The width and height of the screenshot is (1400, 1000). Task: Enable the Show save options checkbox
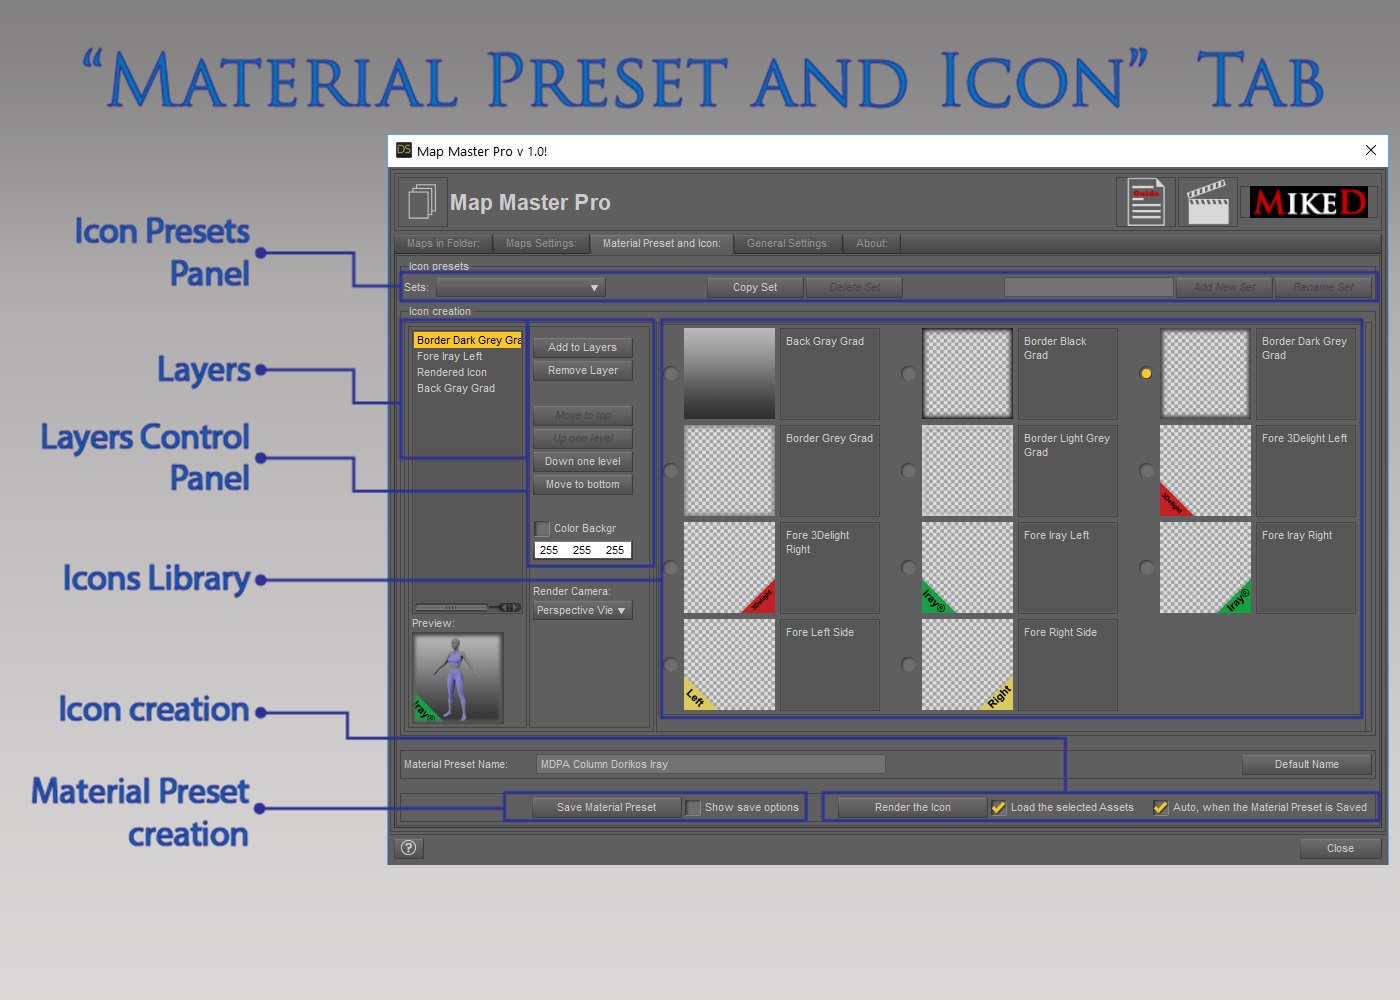(693, 807)
